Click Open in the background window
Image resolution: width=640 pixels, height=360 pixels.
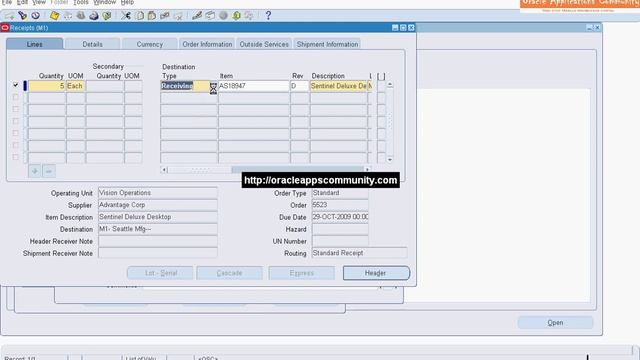[x=555, y=322]
